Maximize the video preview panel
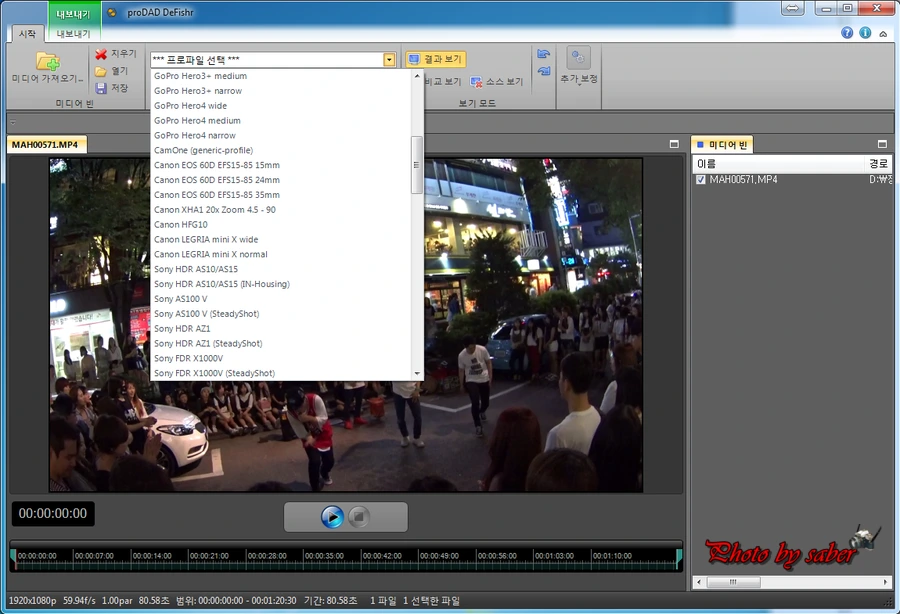Viewport: 900px width, 614px height. [x=674, y=145]
